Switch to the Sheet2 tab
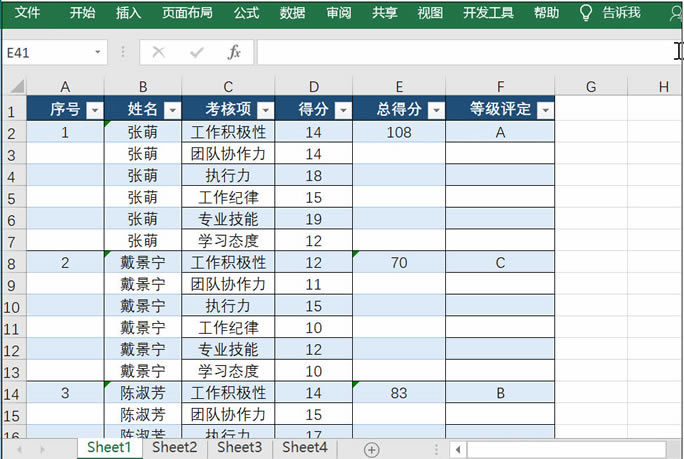The image size is (684, 459). pyautogui.click(x=174, y=448)
